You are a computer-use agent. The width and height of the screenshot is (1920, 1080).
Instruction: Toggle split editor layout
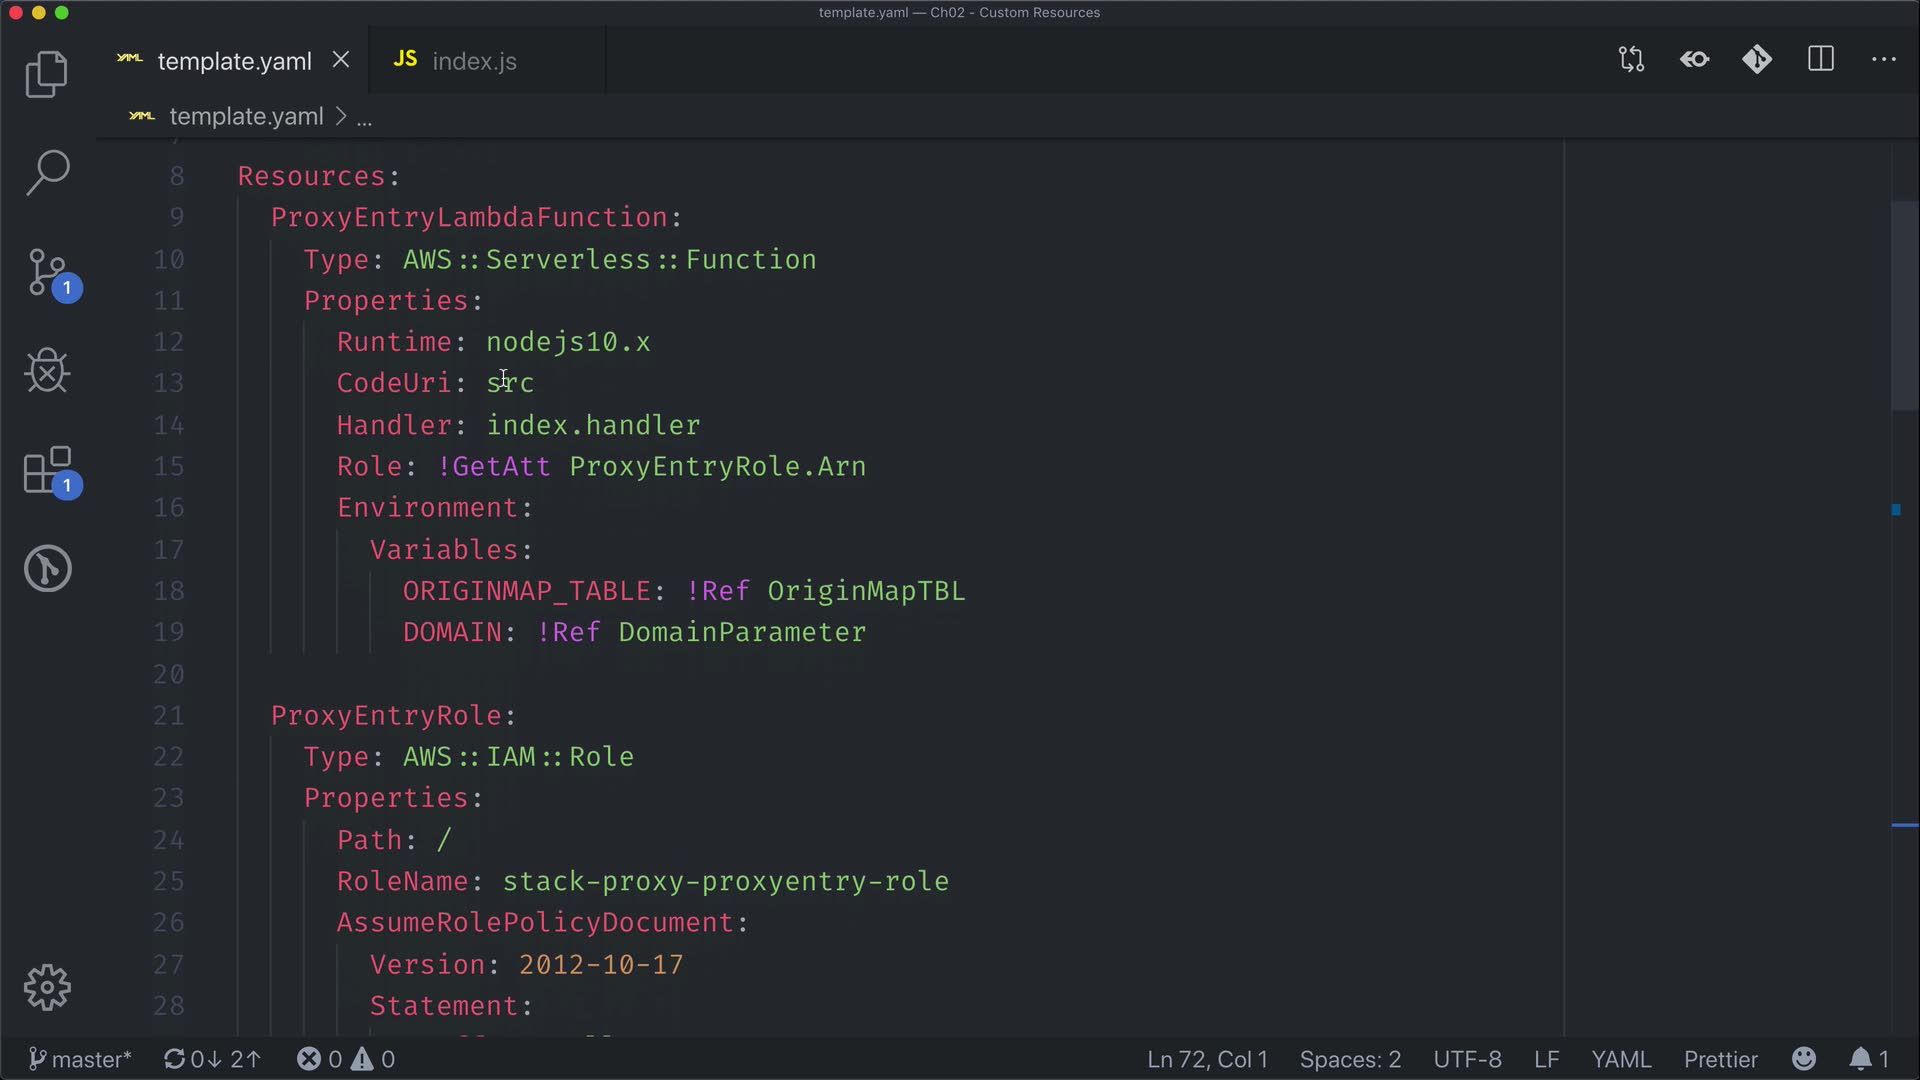click(x=1821, y=60)
